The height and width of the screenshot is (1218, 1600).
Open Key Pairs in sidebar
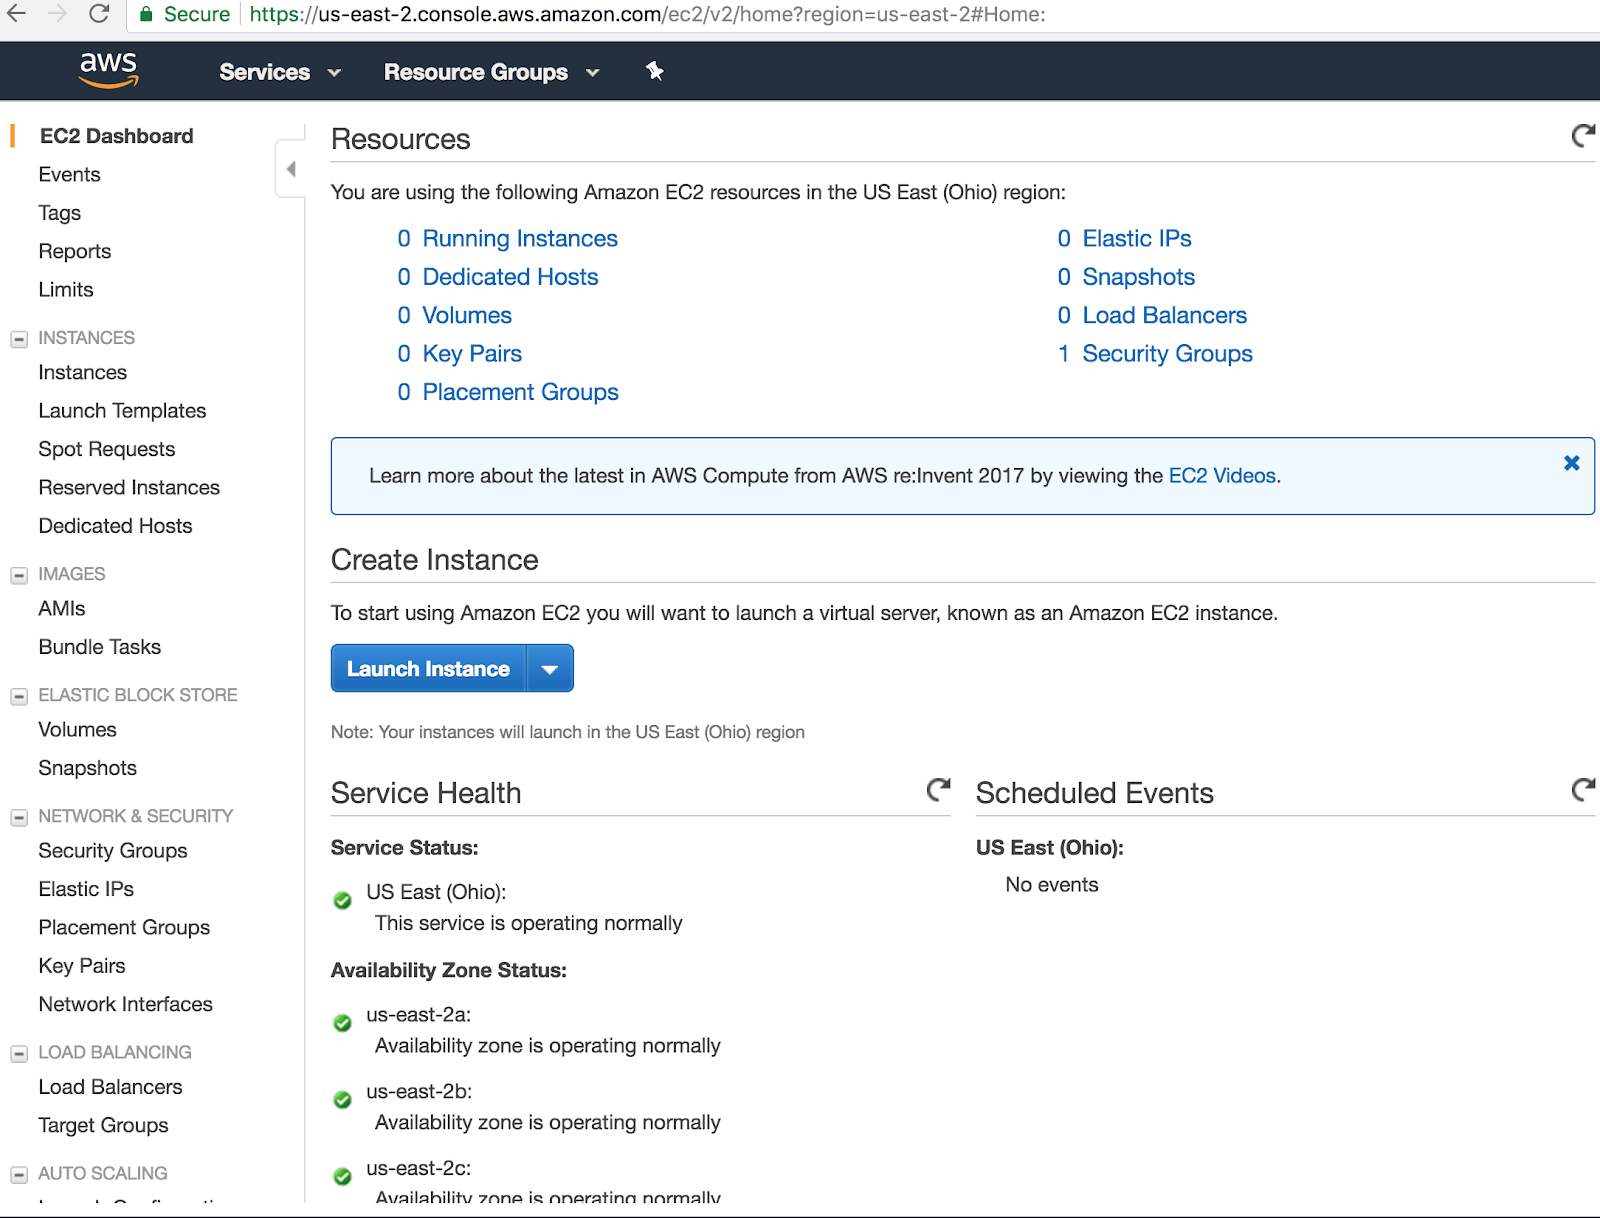click(82, 966)
